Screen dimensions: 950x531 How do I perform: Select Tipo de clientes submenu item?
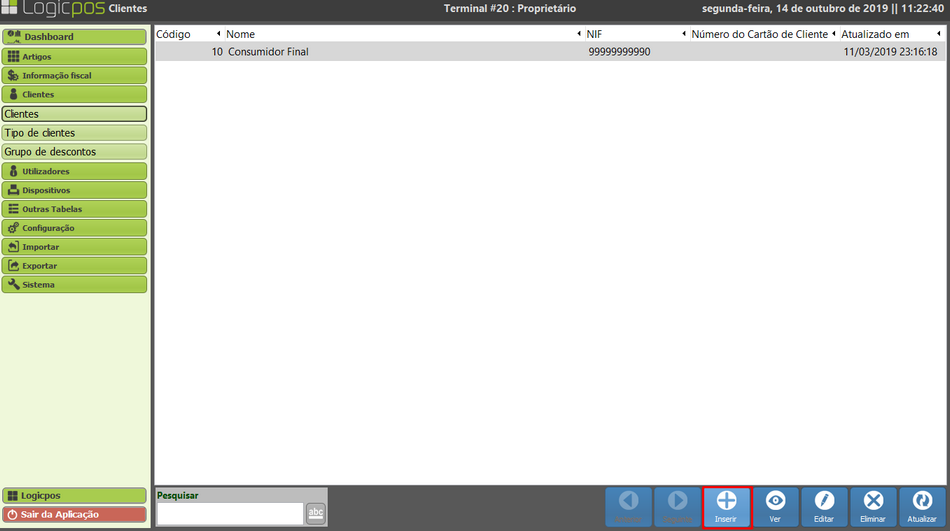click(75, 133)
